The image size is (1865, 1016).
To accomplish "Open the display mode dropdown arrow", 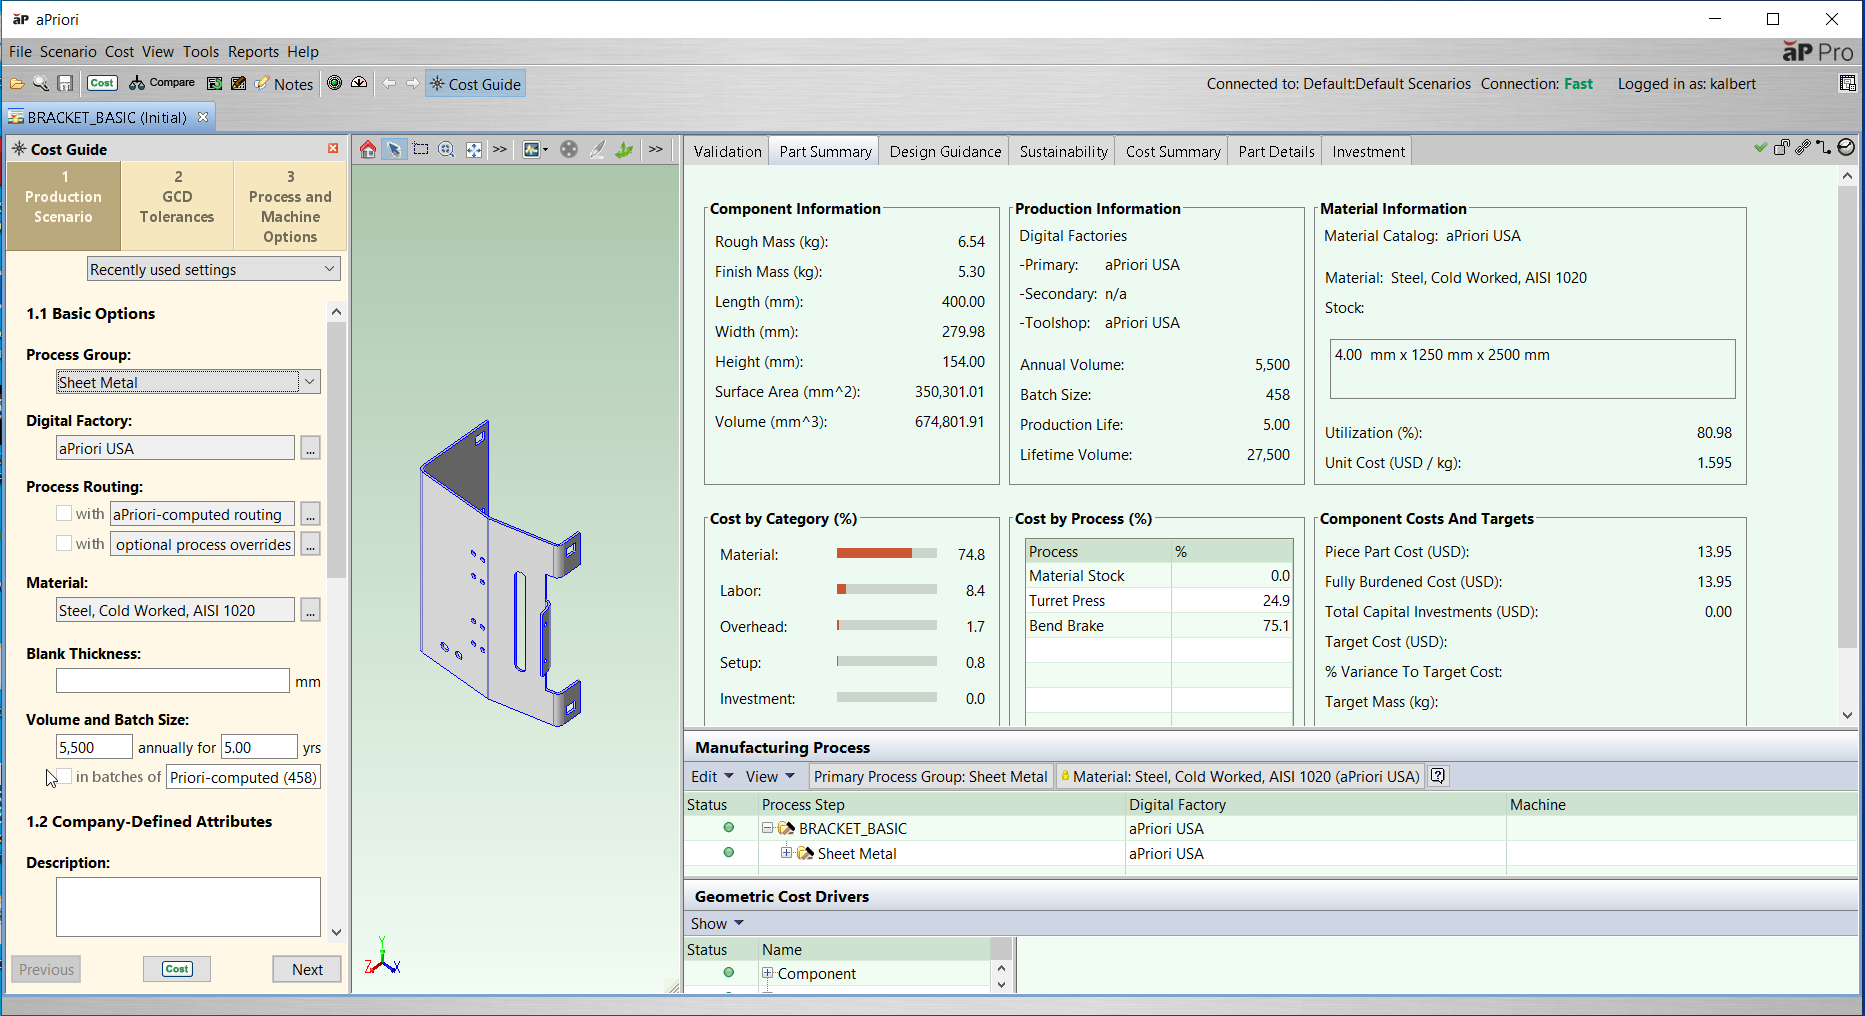I will coord(545,150).
